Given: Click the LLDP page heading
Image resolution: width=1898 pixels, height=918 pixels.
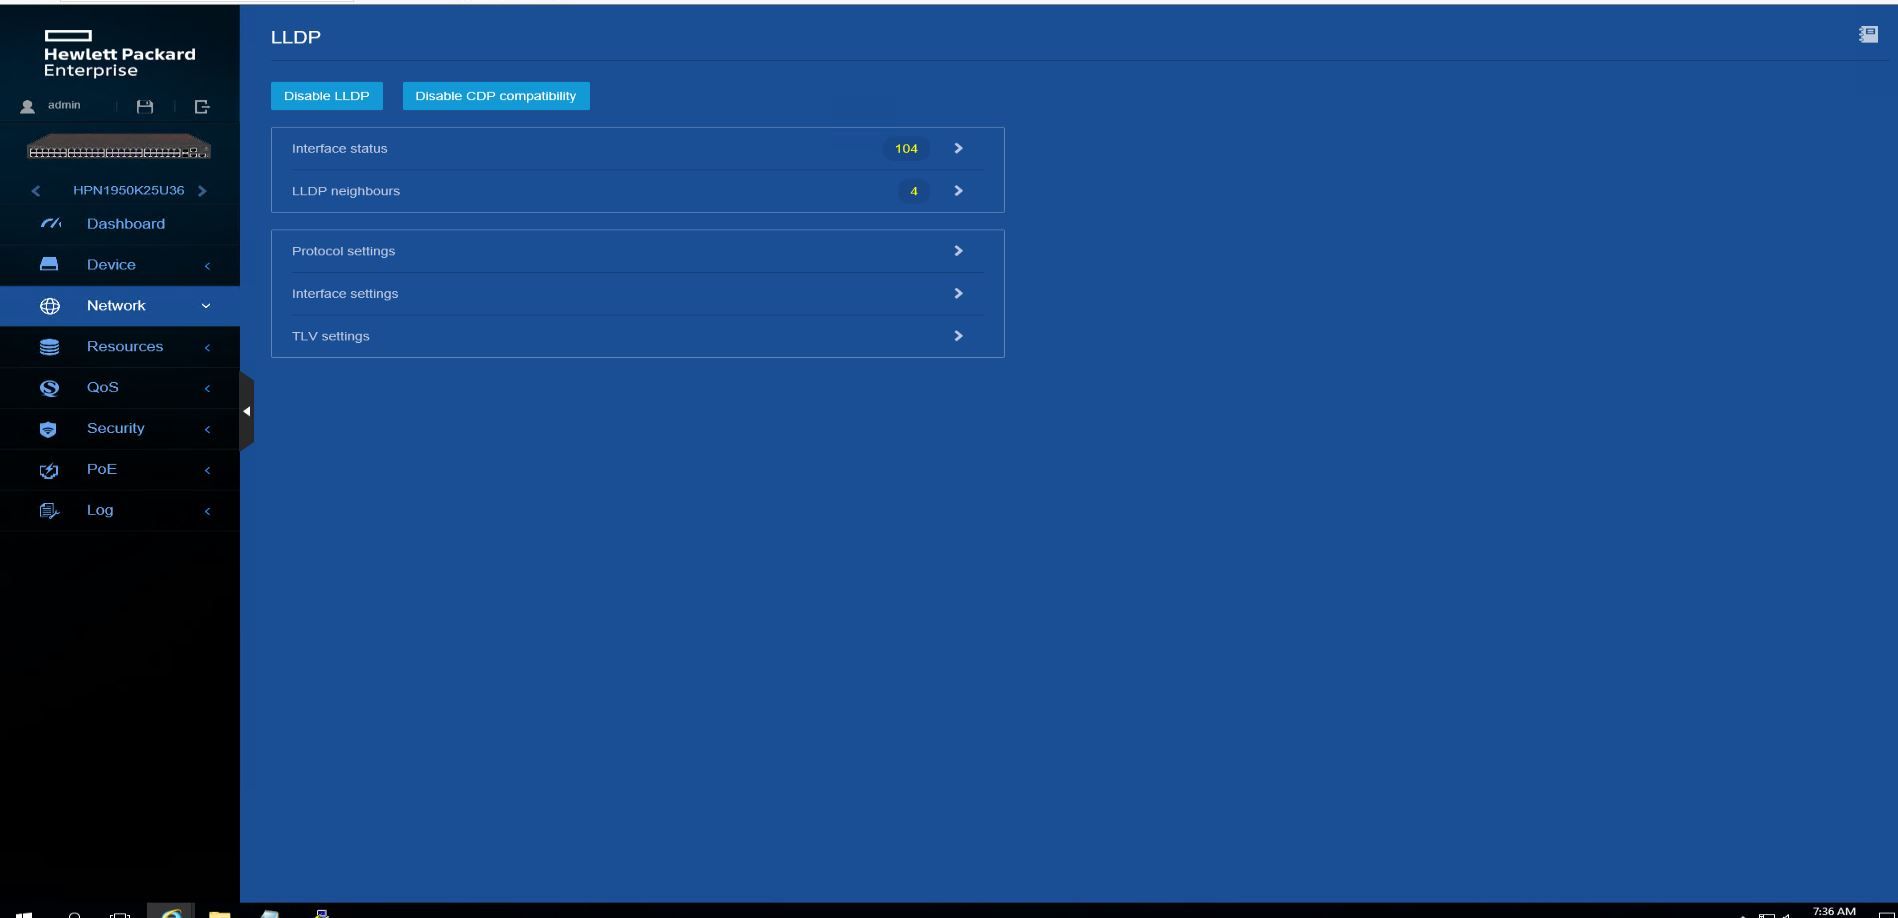Looking at the screenshot, I should click(296, 37).
